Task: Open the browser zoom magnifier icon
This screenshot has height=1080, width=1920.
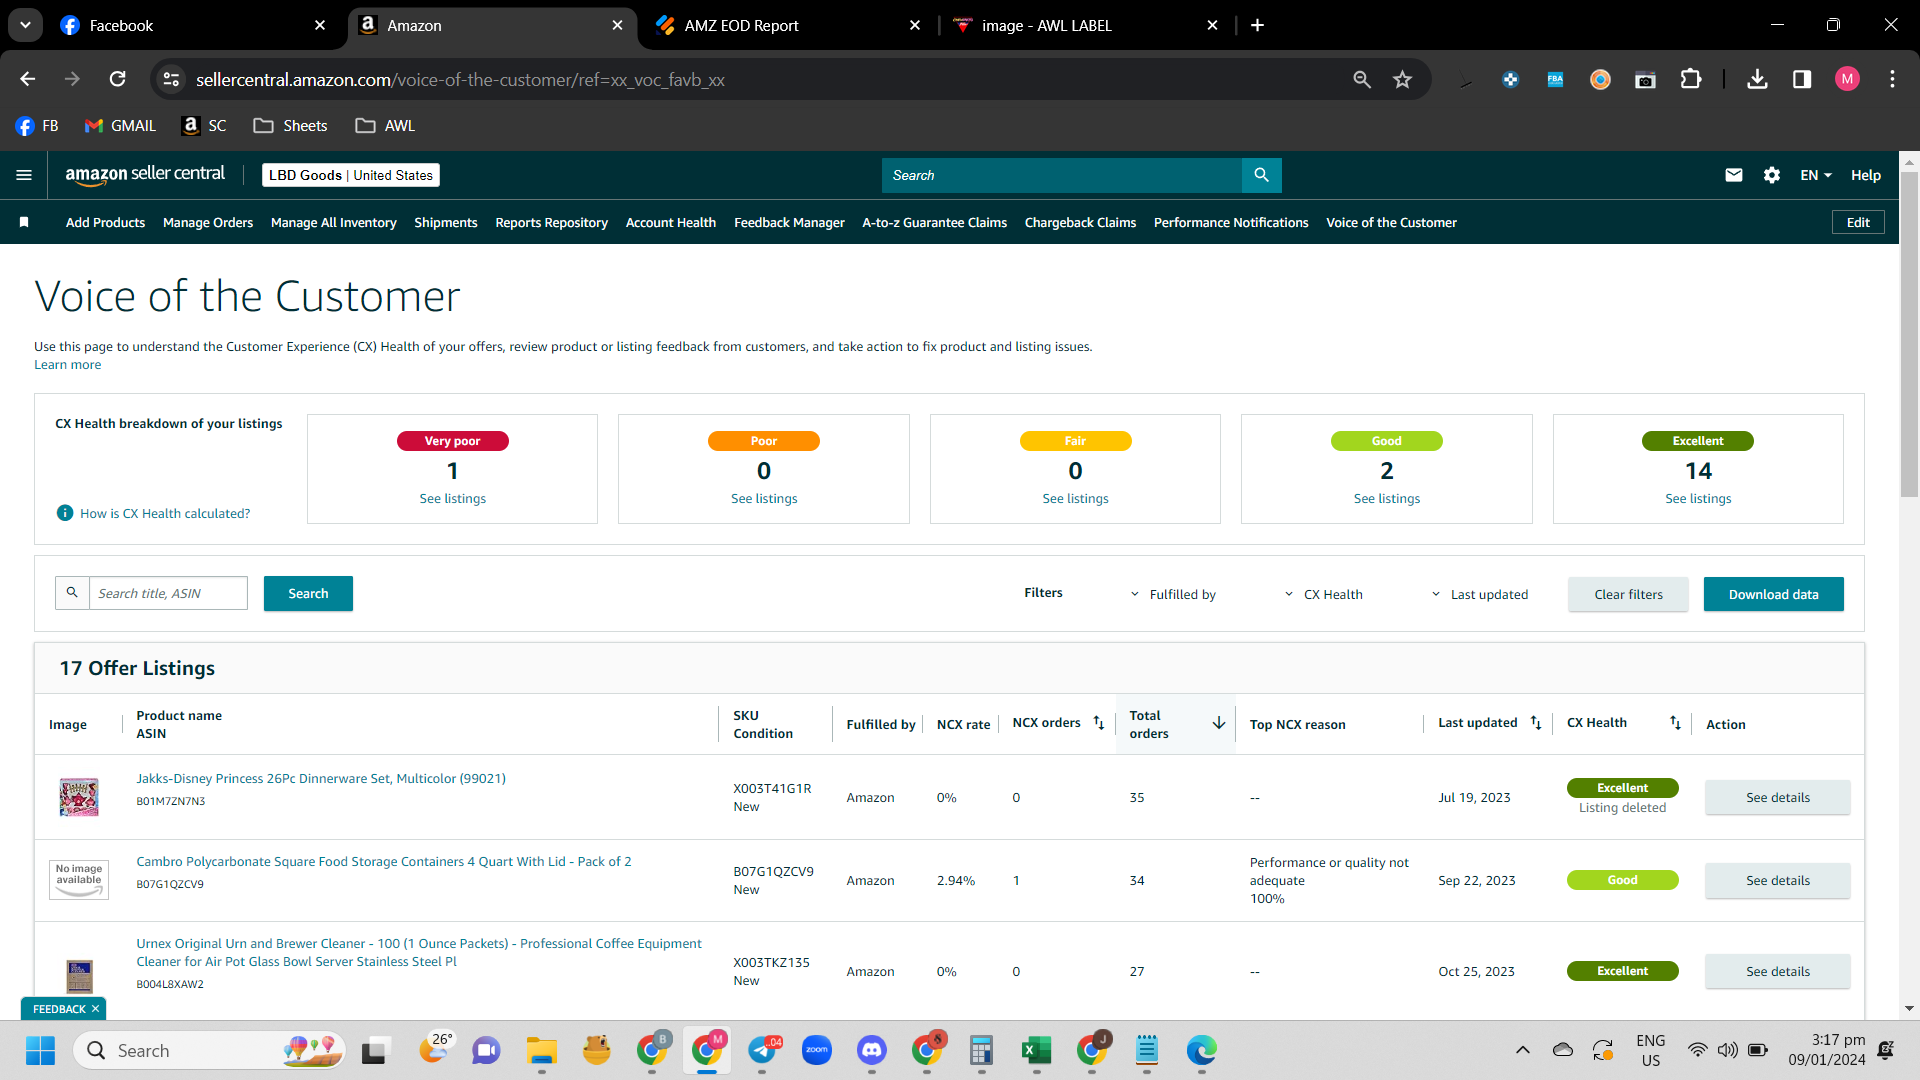Action: tap(1362, 79)
